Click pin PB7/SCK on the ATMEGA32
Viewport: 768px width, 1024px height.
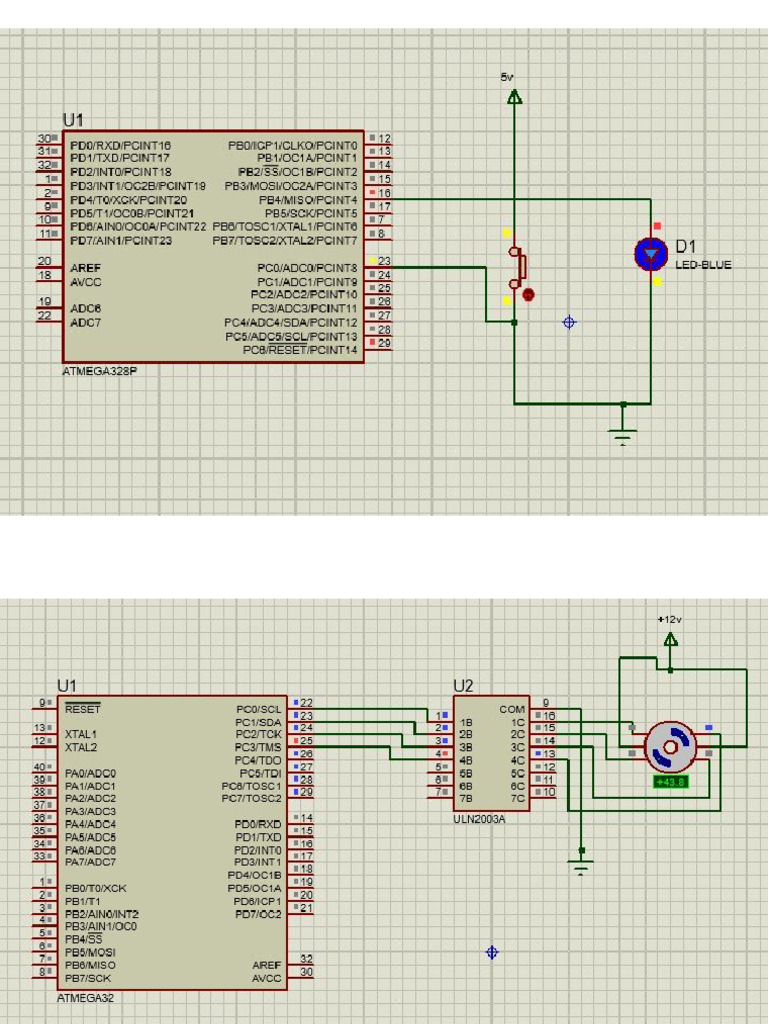tap(88, 978)
